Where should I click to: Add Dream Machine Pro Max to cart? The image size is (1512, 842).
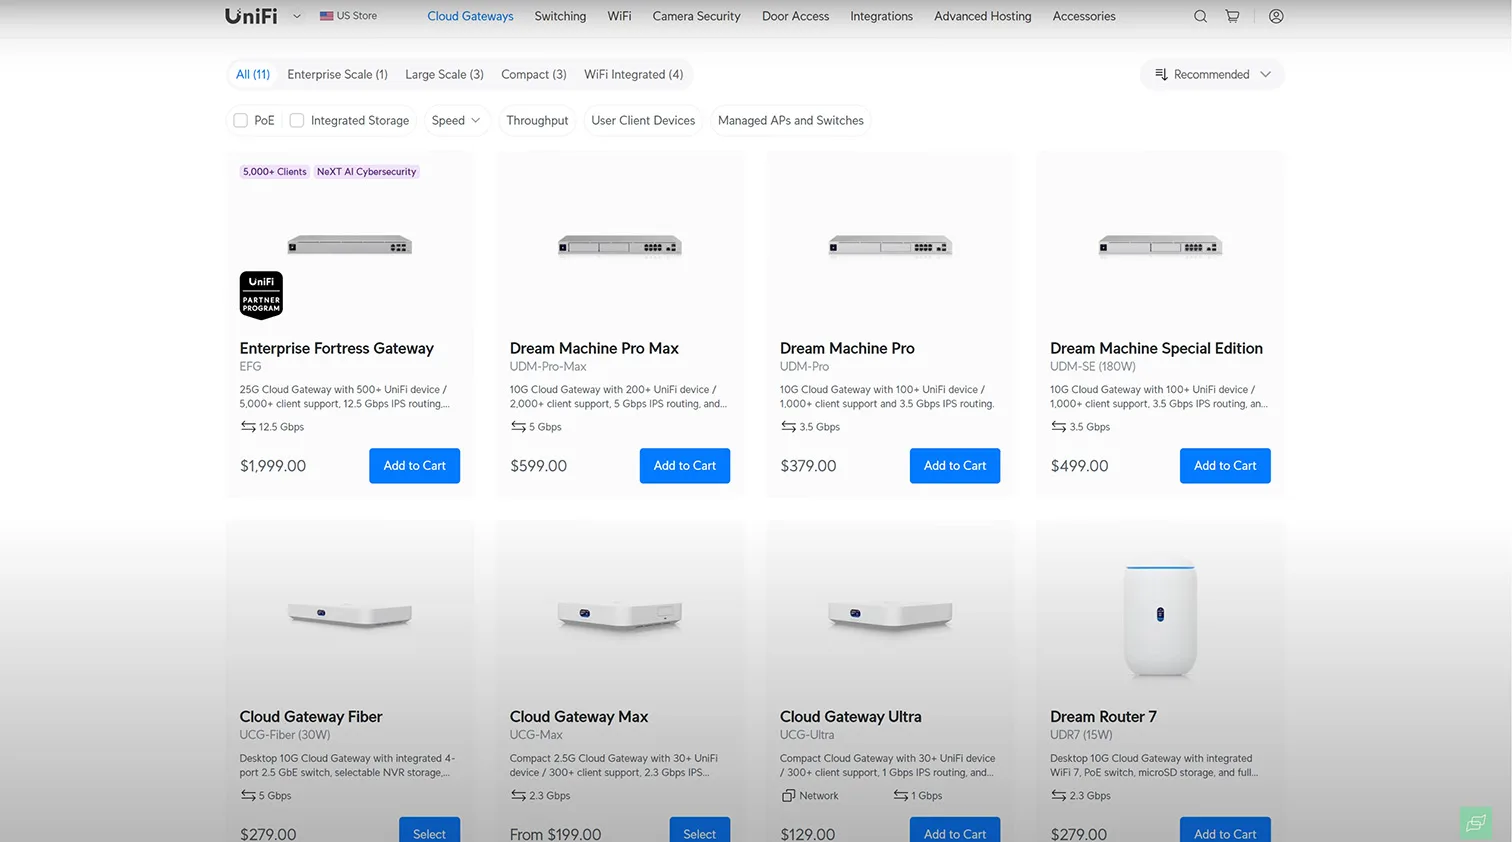[x=684, y=466]
